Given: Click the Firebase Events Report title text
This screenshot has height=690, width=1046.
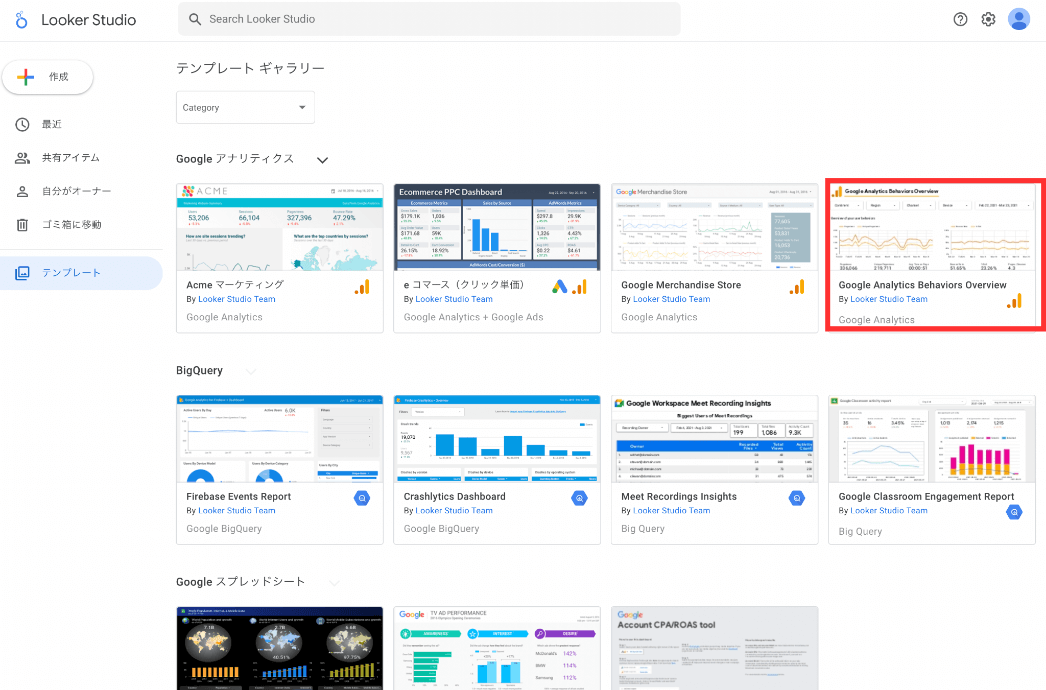Looking at the screenshot, I should click(x=238, y=496).
